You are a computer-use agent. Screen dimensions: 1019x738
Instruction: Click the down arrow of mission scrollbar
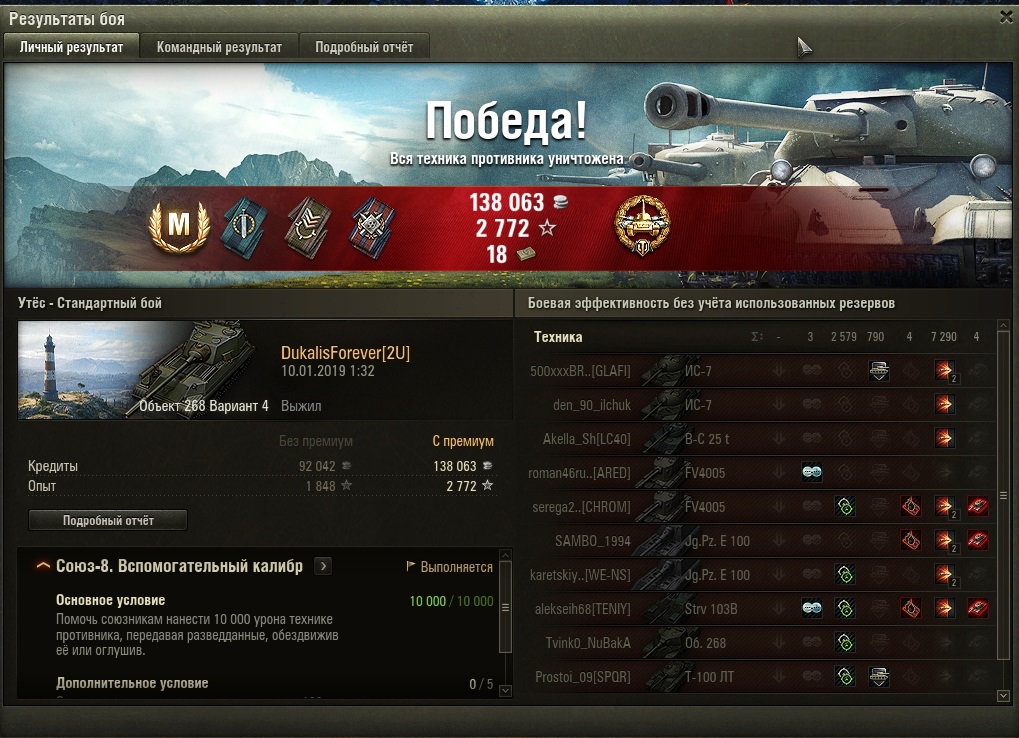click(505, 690)
